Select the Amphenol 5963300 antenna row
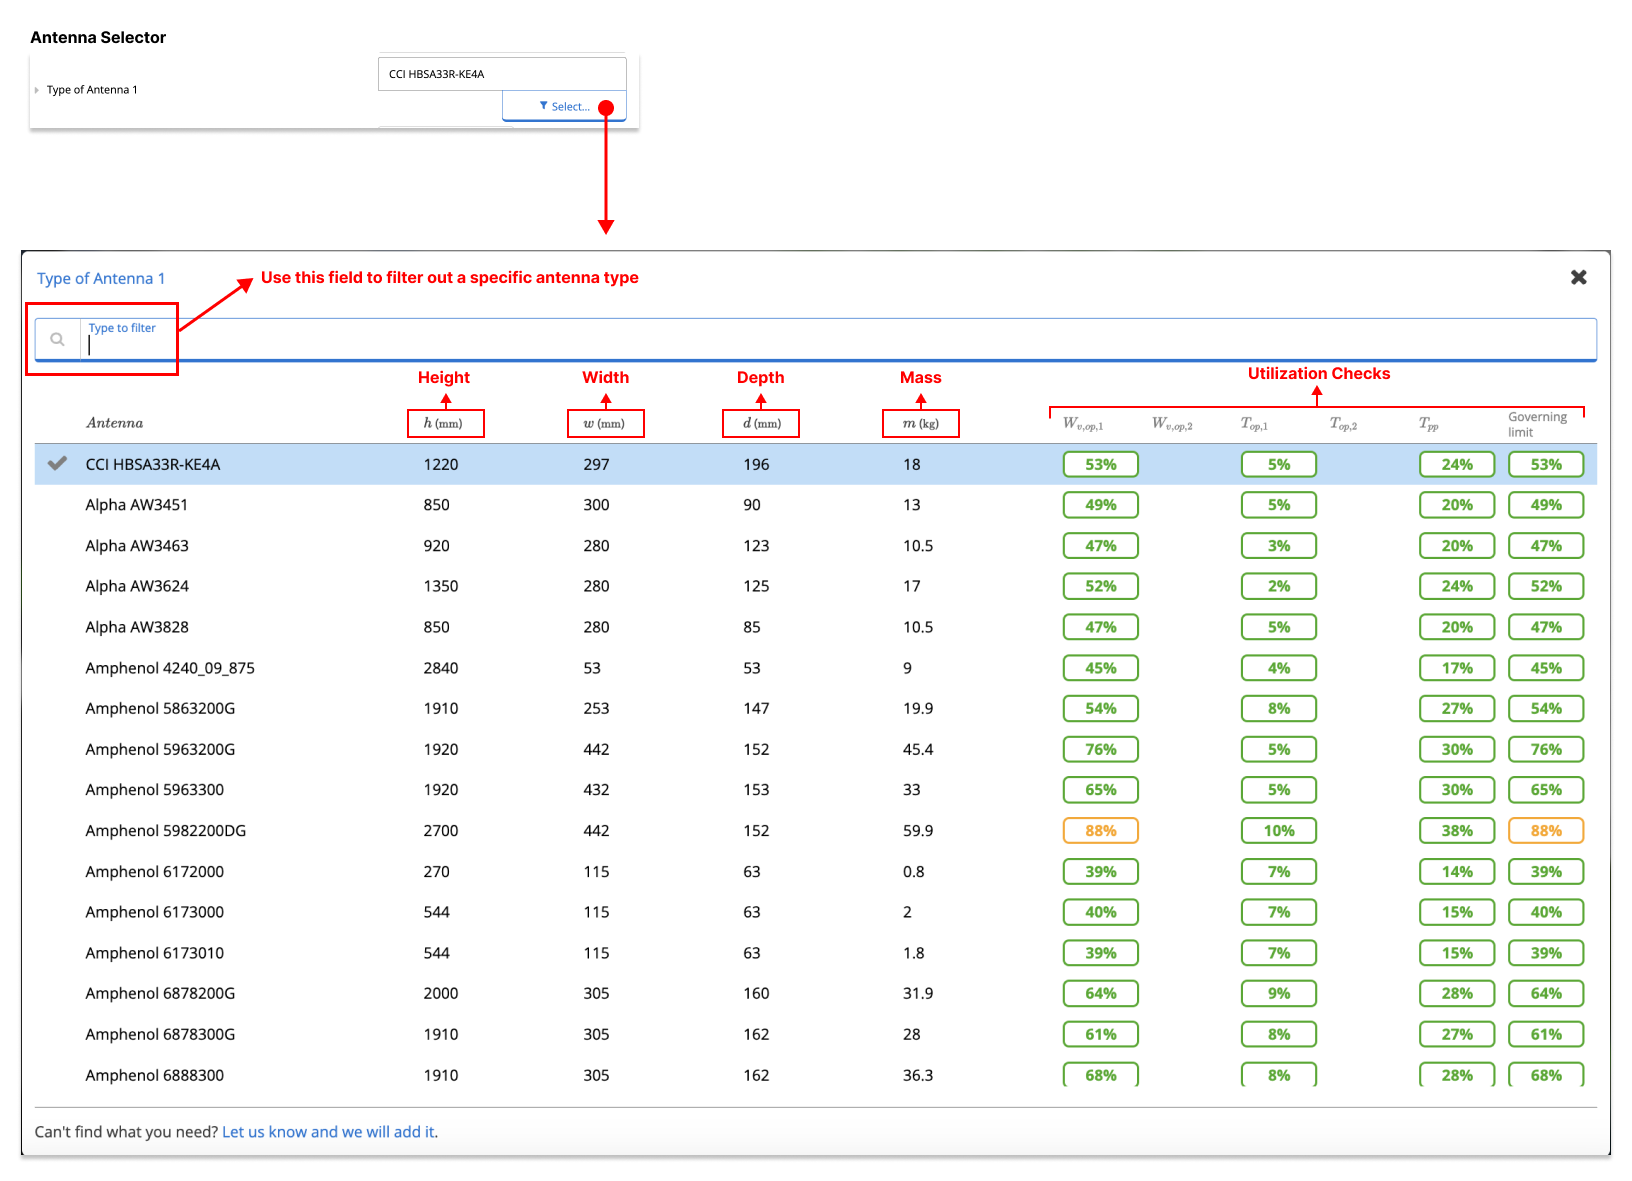1632x1181 pixels. click(x=815, y=790)
